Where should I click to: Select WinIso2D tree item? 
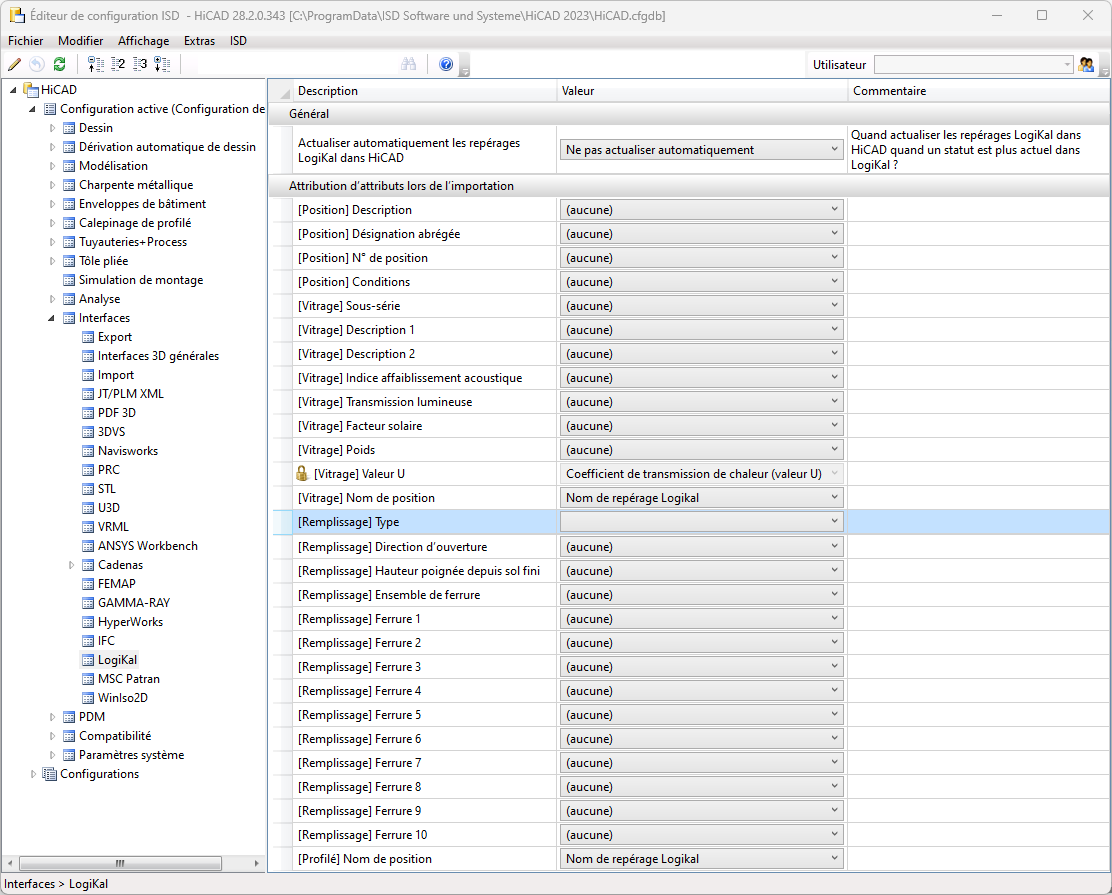(x=123, y=698)
